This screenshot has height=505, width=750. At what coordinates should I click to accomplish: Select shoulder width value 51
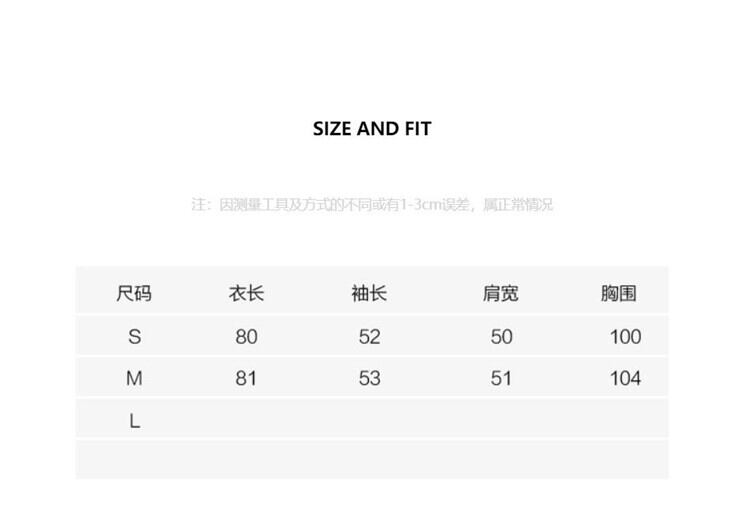tap(501, 379)
